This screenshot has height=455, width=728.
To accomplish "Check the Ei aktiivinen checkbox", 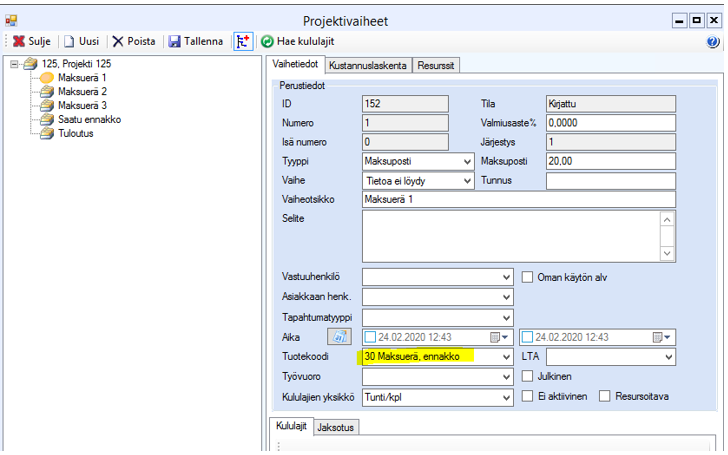I will coord(530,396).
